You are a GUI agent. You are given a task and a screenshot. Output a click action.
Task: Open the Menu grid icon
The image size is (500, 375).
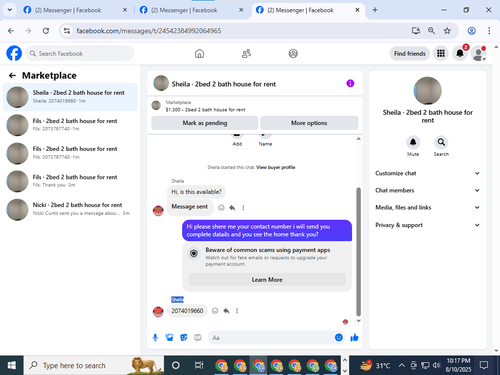(441, 53)
